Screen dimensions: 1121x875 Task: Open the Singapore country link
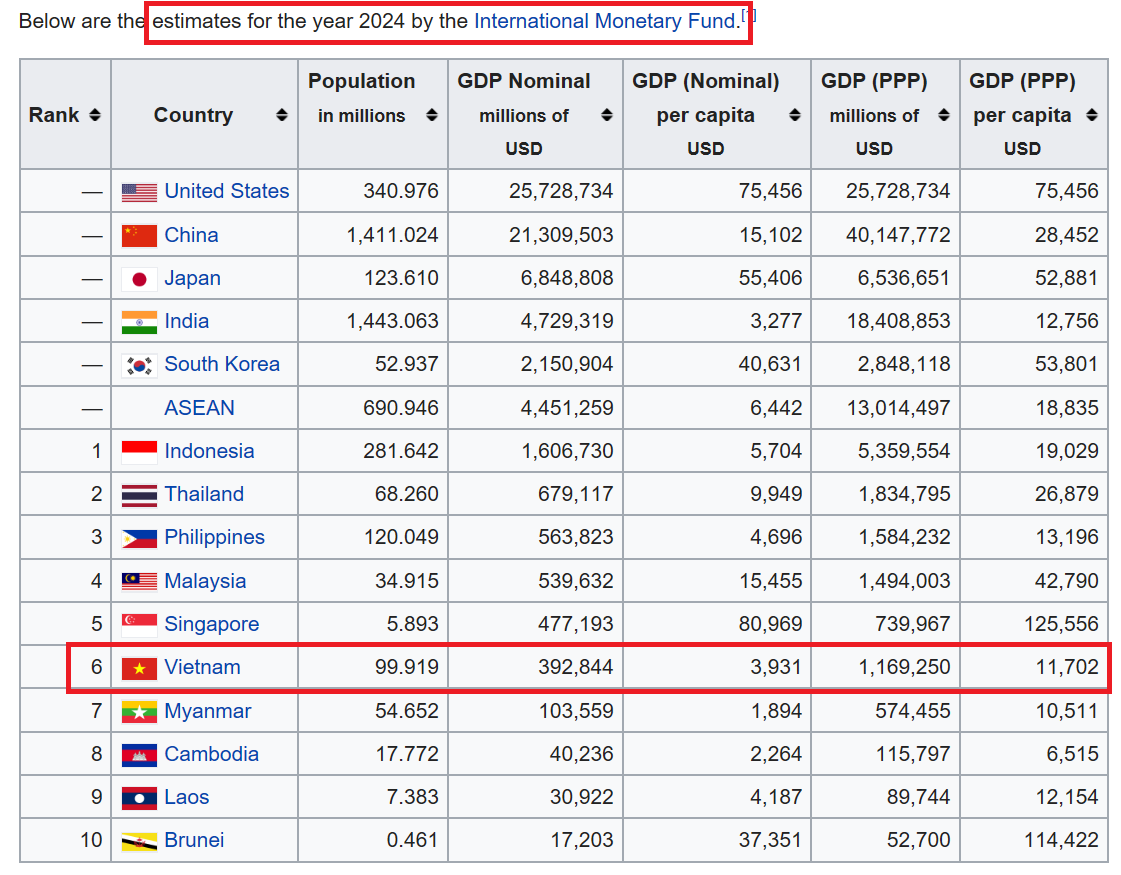pos(212,624)
